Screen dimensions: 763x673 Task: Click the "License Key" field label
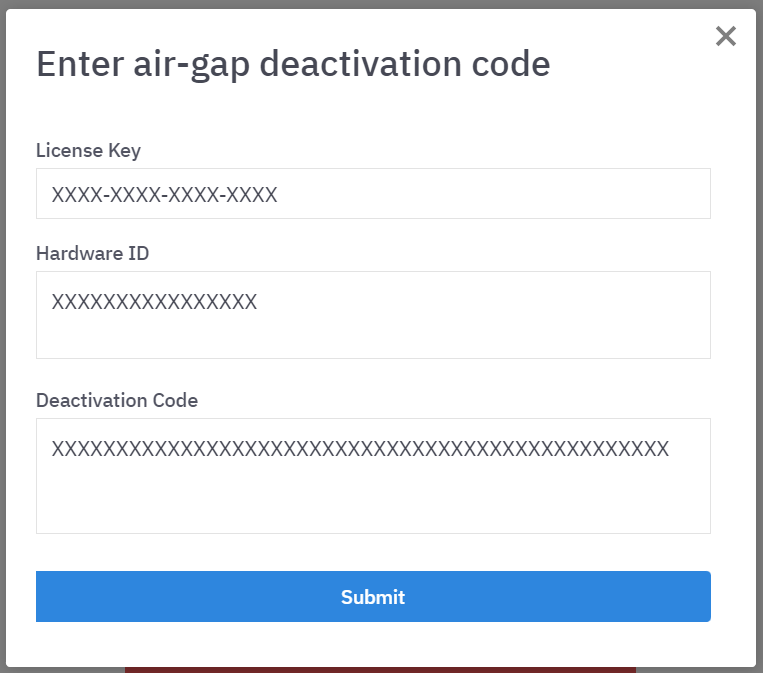tap(88, 151)
